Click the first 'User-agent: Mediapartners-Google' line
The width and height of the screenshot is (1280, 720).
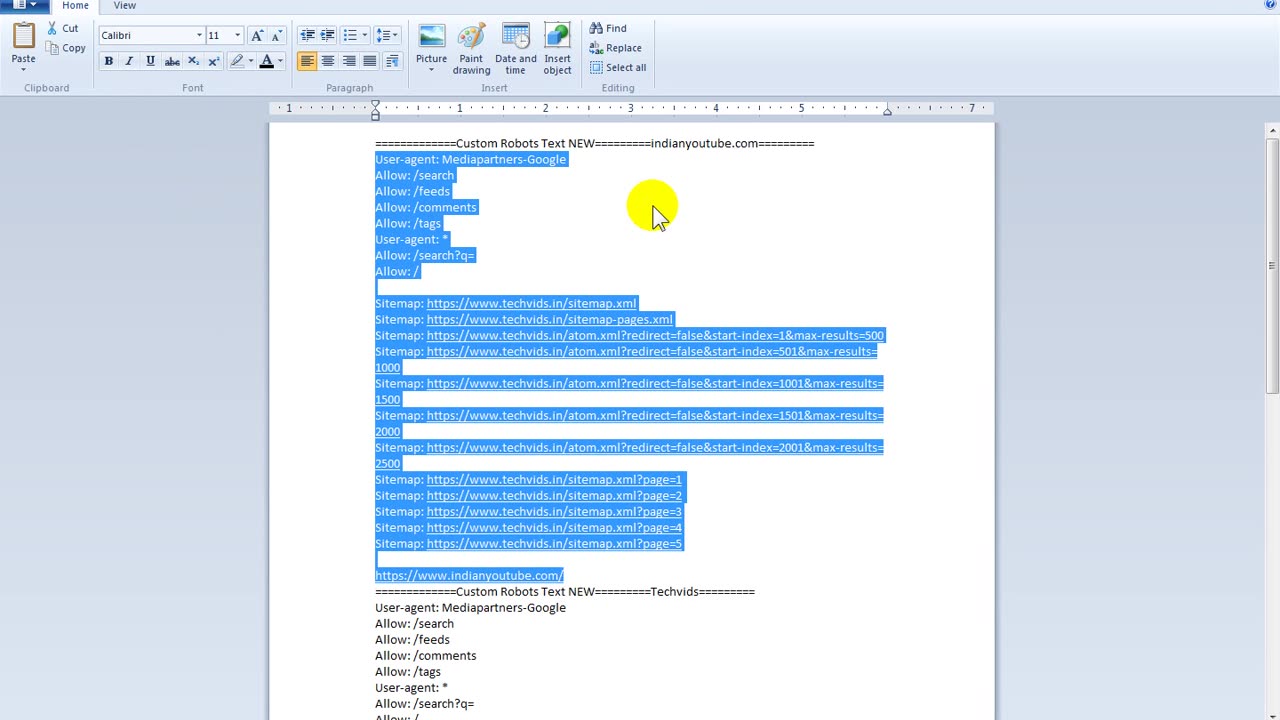click(x=470, y=159)
